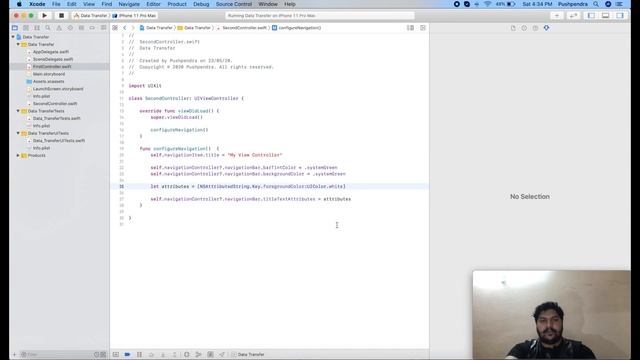This screenshot has width=640, height=360.
Task: Open SecondController.swift jump bar segment
Action: (242, 28)
